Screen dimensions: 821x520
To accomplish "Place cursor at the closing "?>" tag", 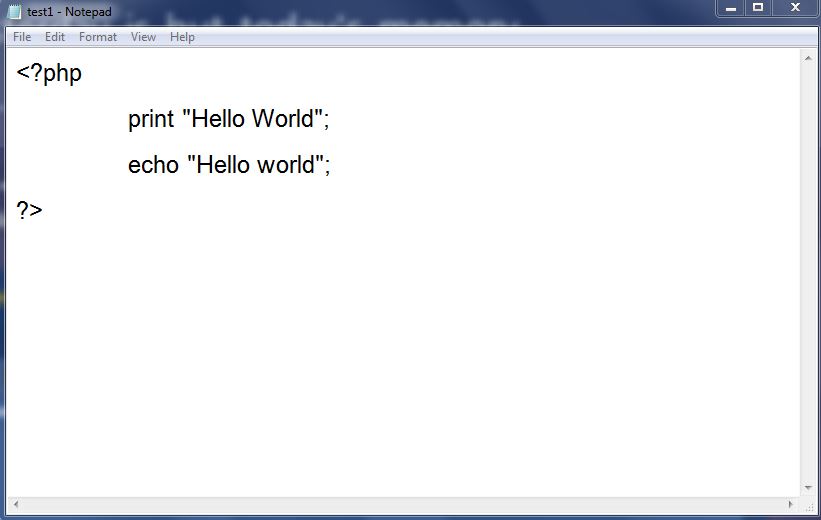I will [x=29, y=210].
